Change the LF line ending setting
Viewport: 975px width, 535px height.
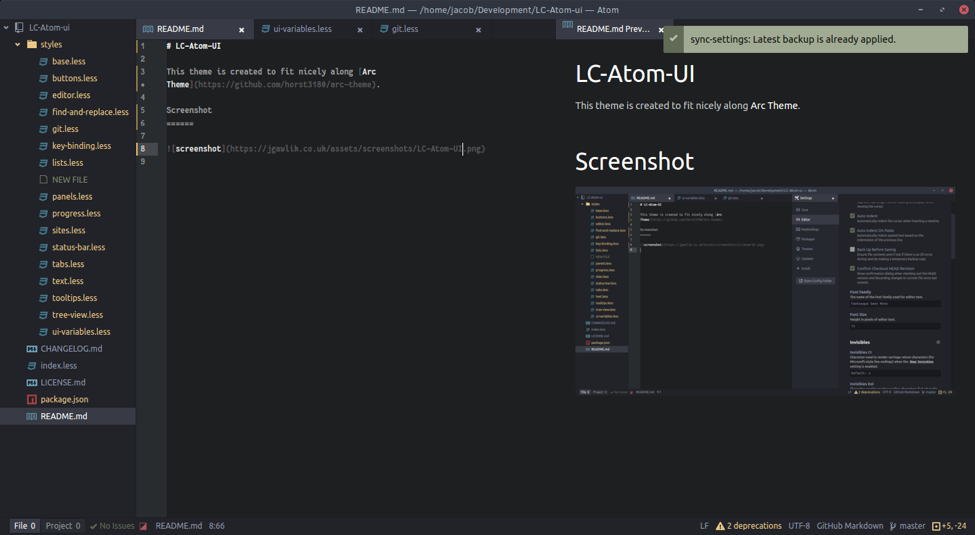(704, 526)
